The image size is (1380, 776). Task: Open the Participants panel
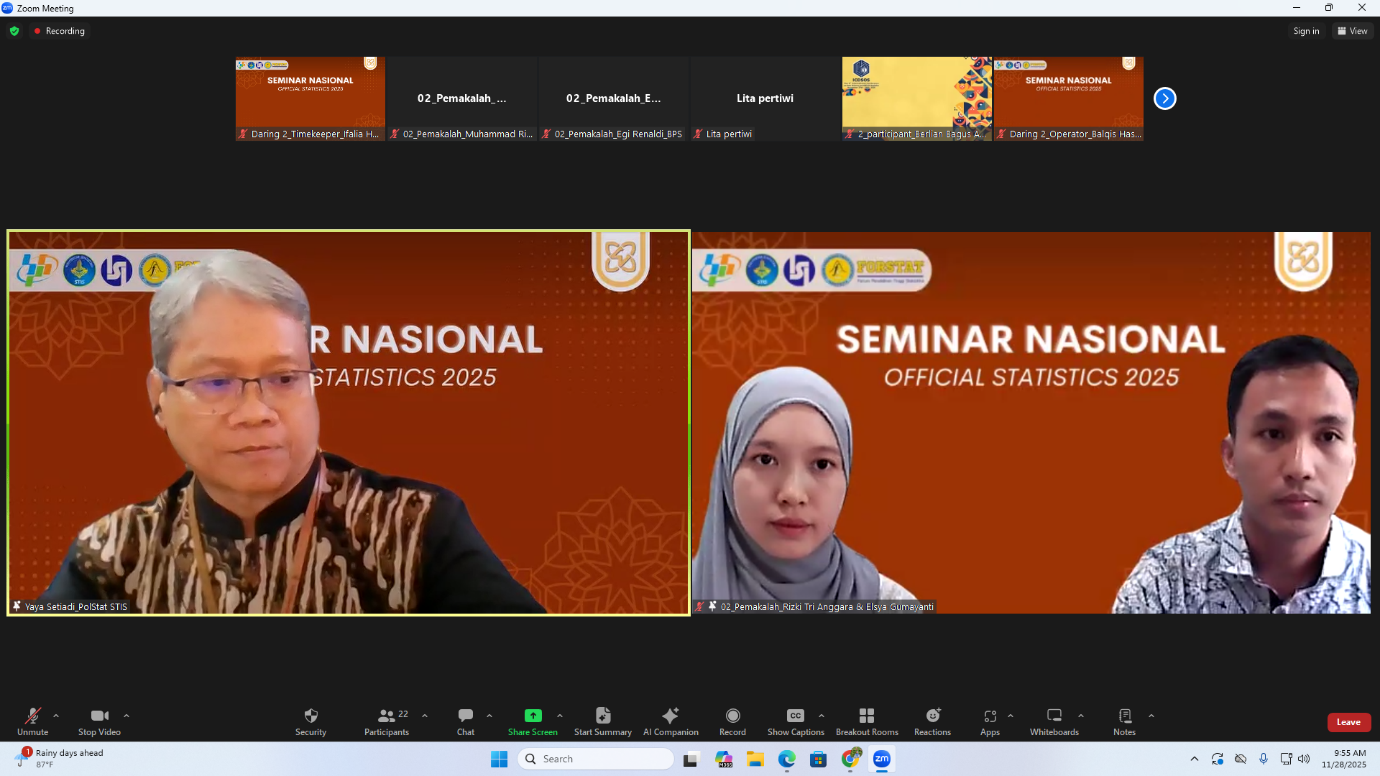[x=387, y=720]
